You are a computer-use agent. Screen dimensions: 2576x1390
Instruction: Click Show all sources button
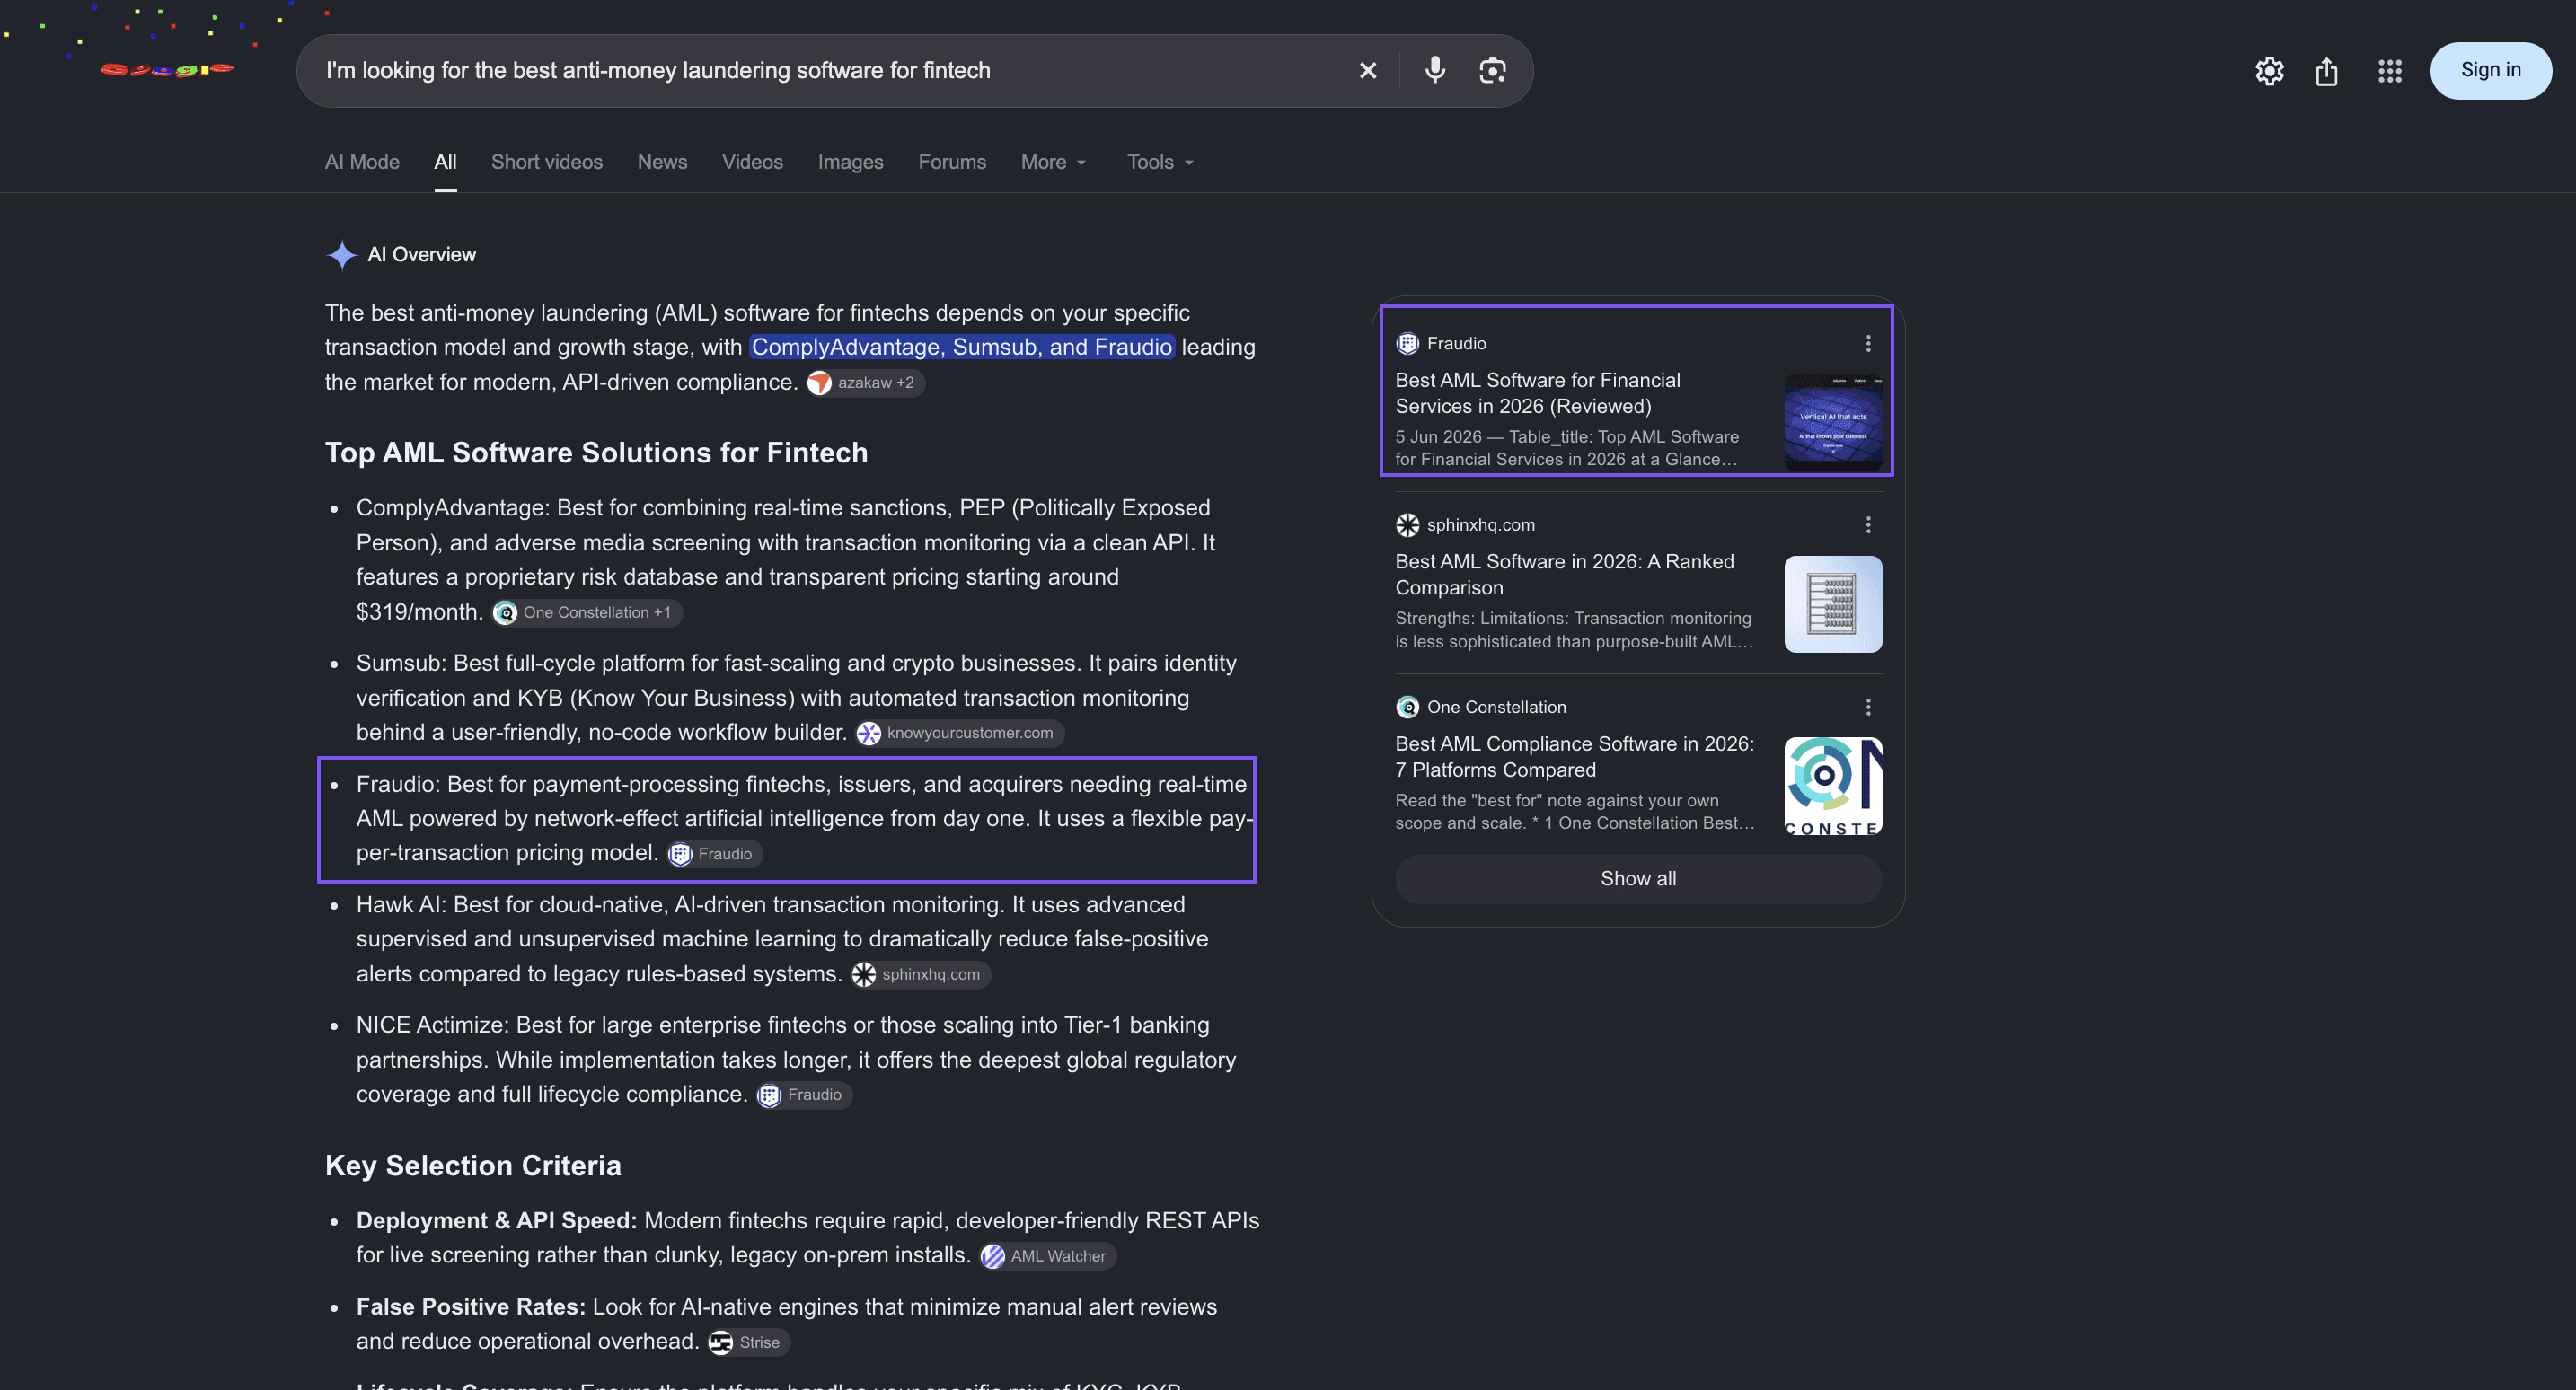pyautogui.click(x=1638, y=879)
